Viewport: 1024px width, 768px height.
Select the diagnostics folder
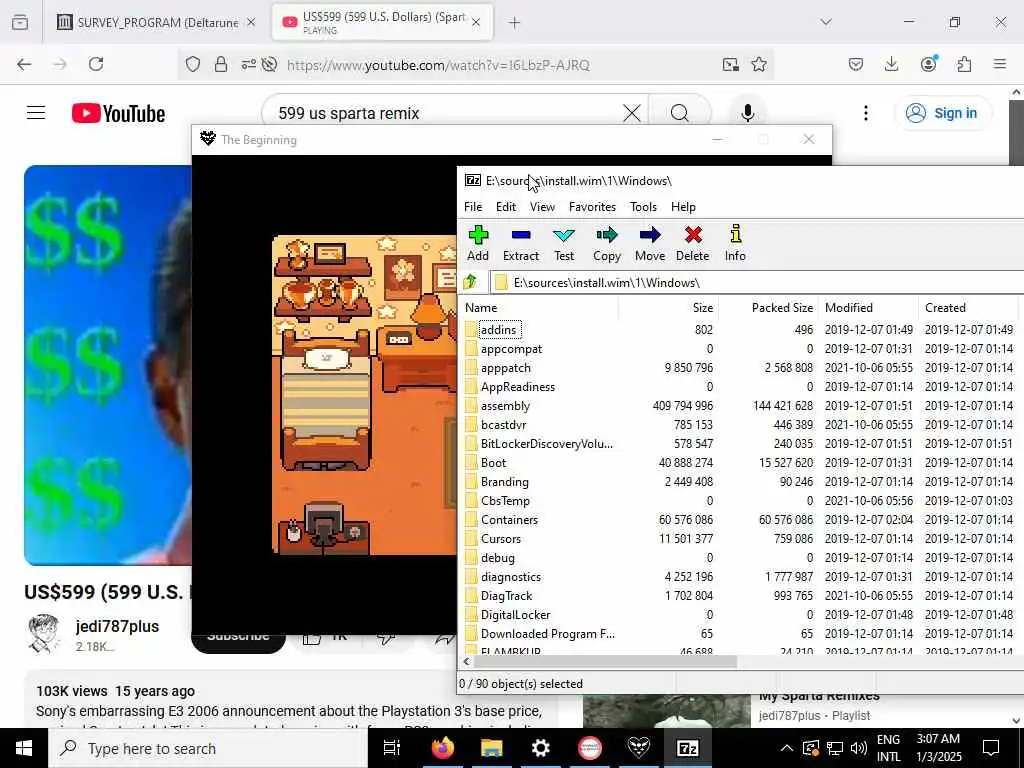coord(510,576)
